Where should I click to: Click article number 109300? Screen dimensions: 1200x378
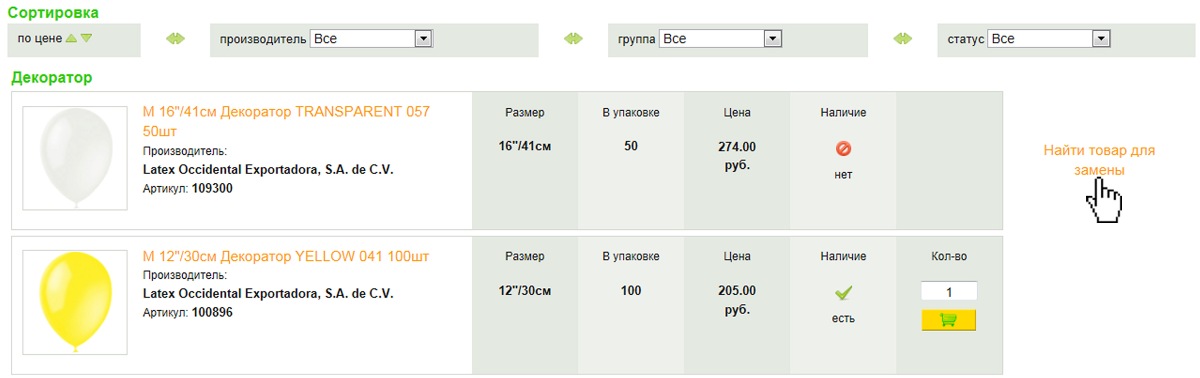tap(212, 188)
